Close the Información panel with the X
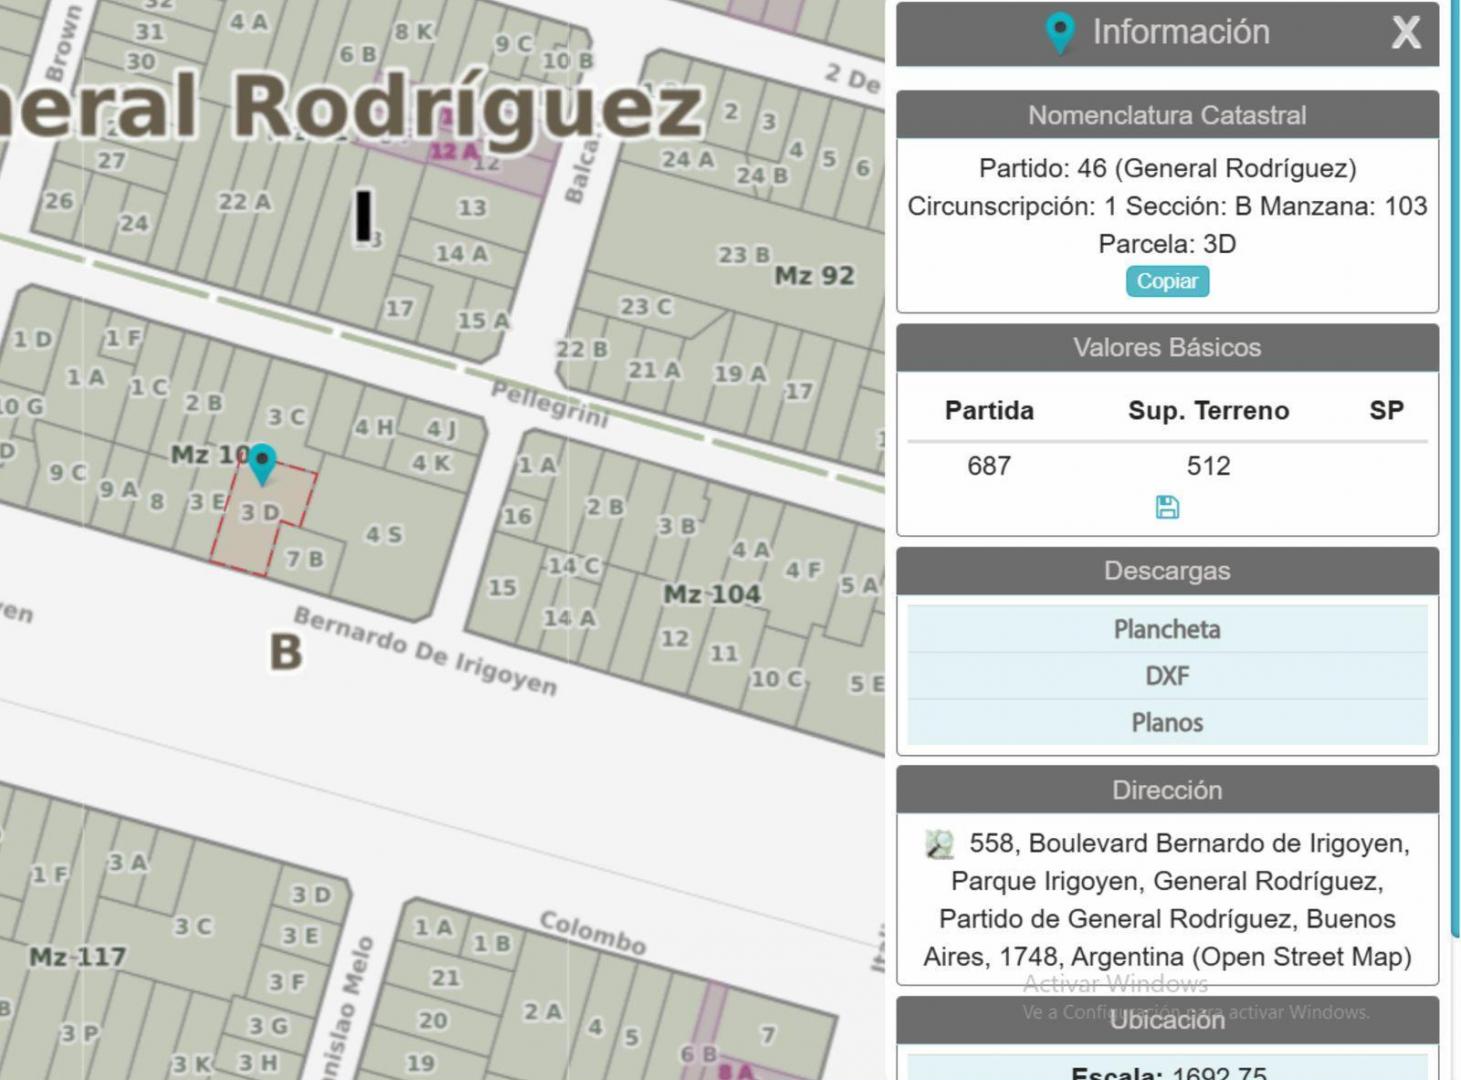 coord(1406,33)
